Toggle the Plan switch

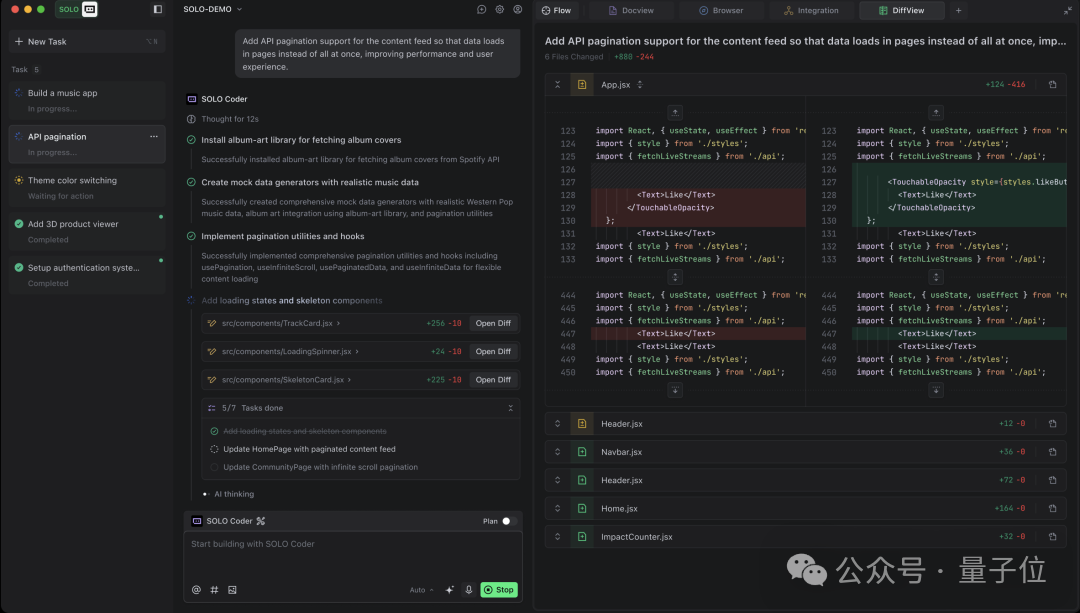(x=508, y=521)
